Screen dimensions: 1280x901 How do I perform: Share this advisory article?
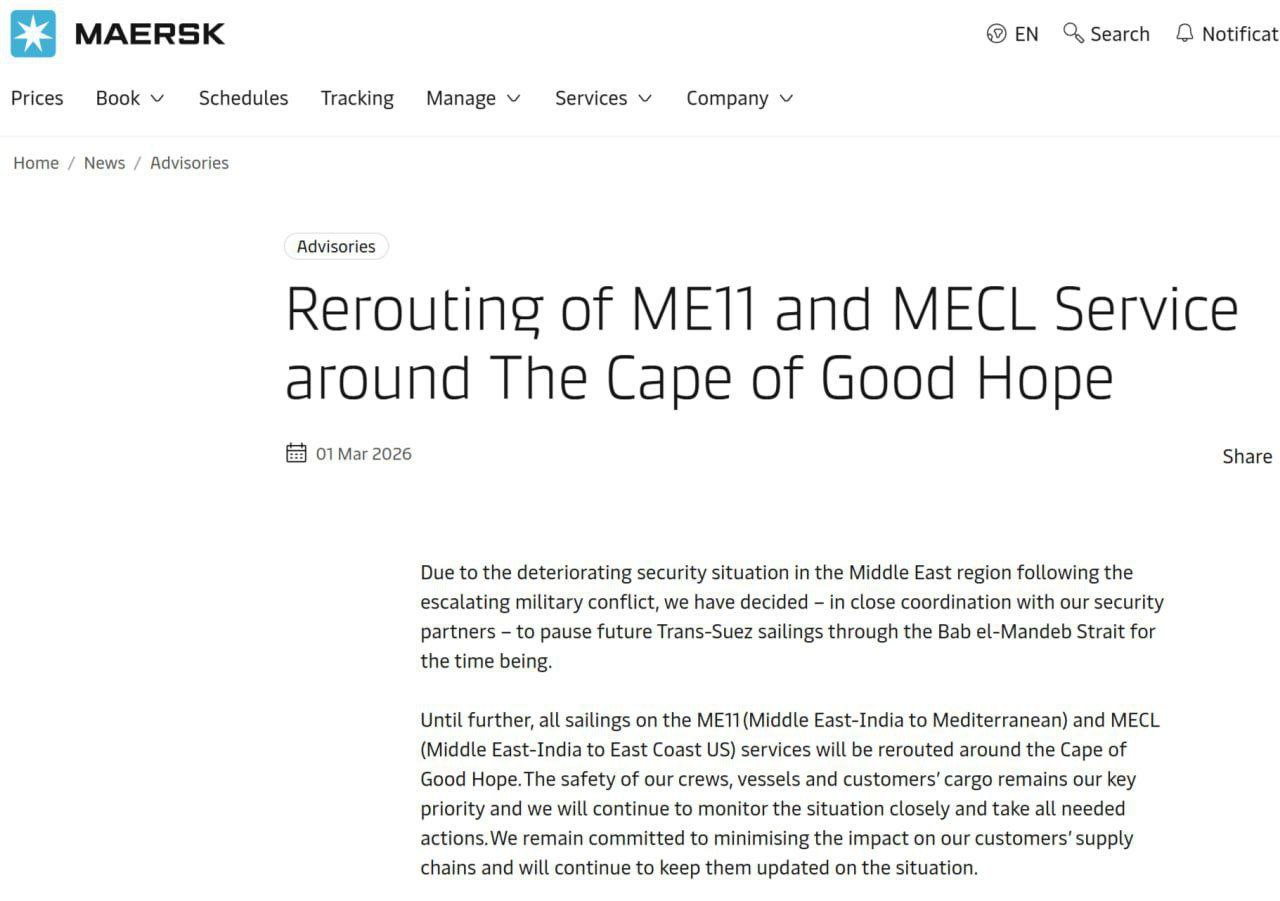[x=1246, y=456]
